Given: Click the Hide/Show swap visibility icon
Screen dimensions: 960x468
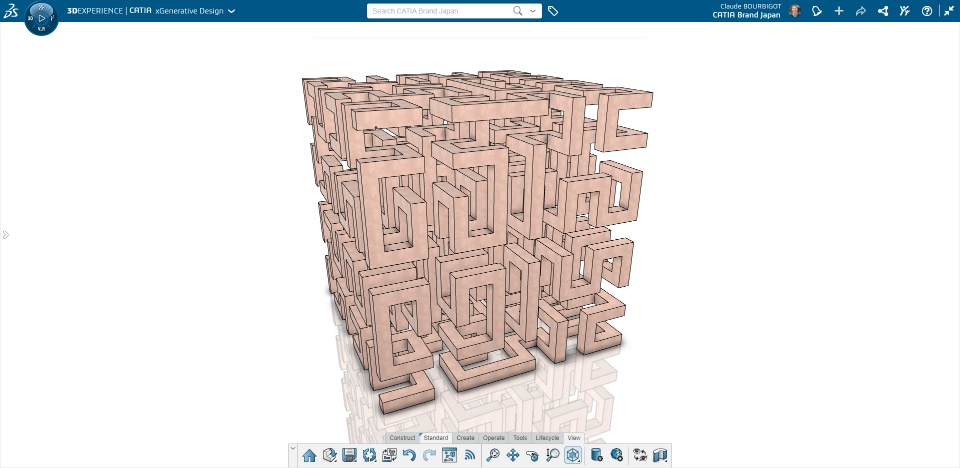Looking at the screenshot, I should [x=640, y=455].
